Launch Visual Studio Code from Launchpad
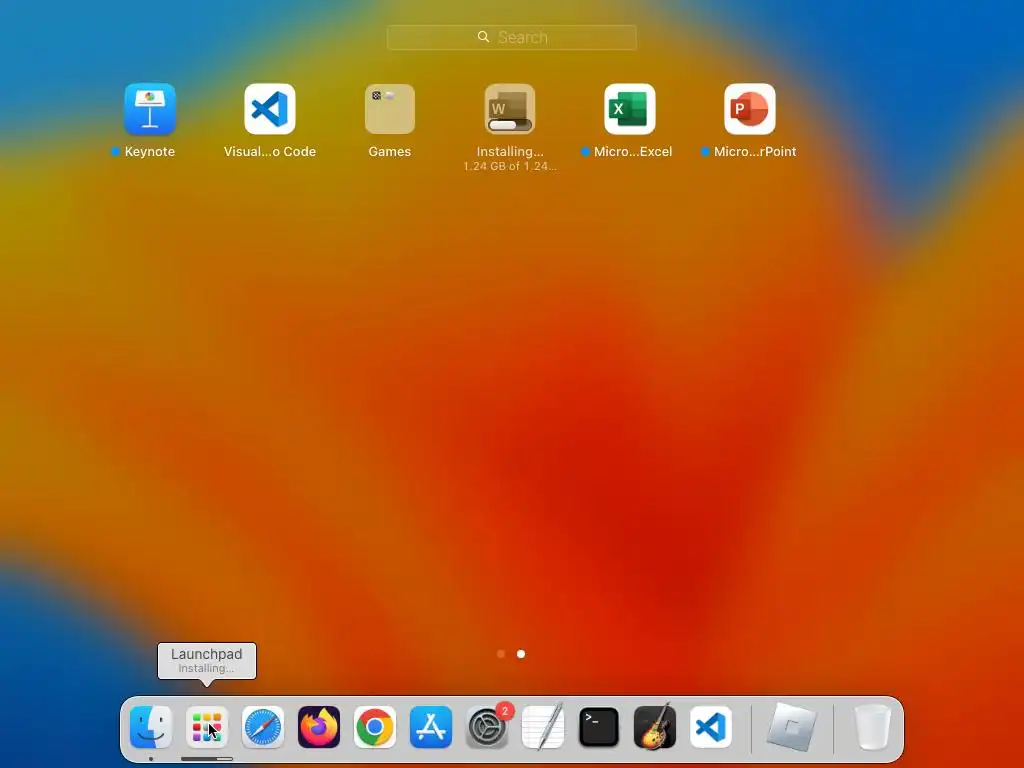Image resolution: width=1024 pixels, height=768 pixels. click(270, 109)
